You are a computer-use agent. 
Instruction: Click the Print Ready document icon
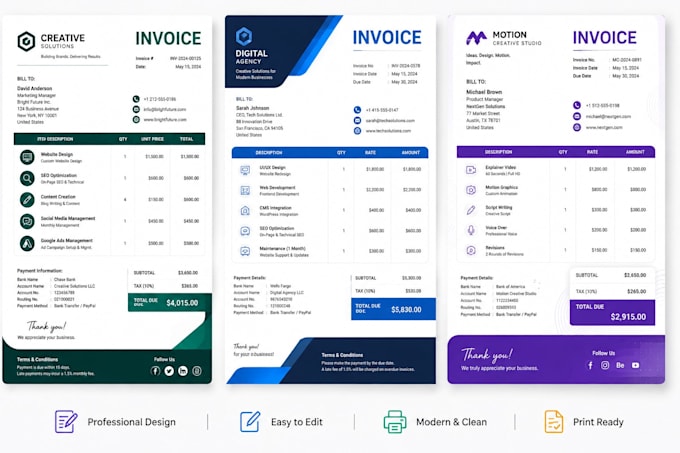(x=554, y=422)
